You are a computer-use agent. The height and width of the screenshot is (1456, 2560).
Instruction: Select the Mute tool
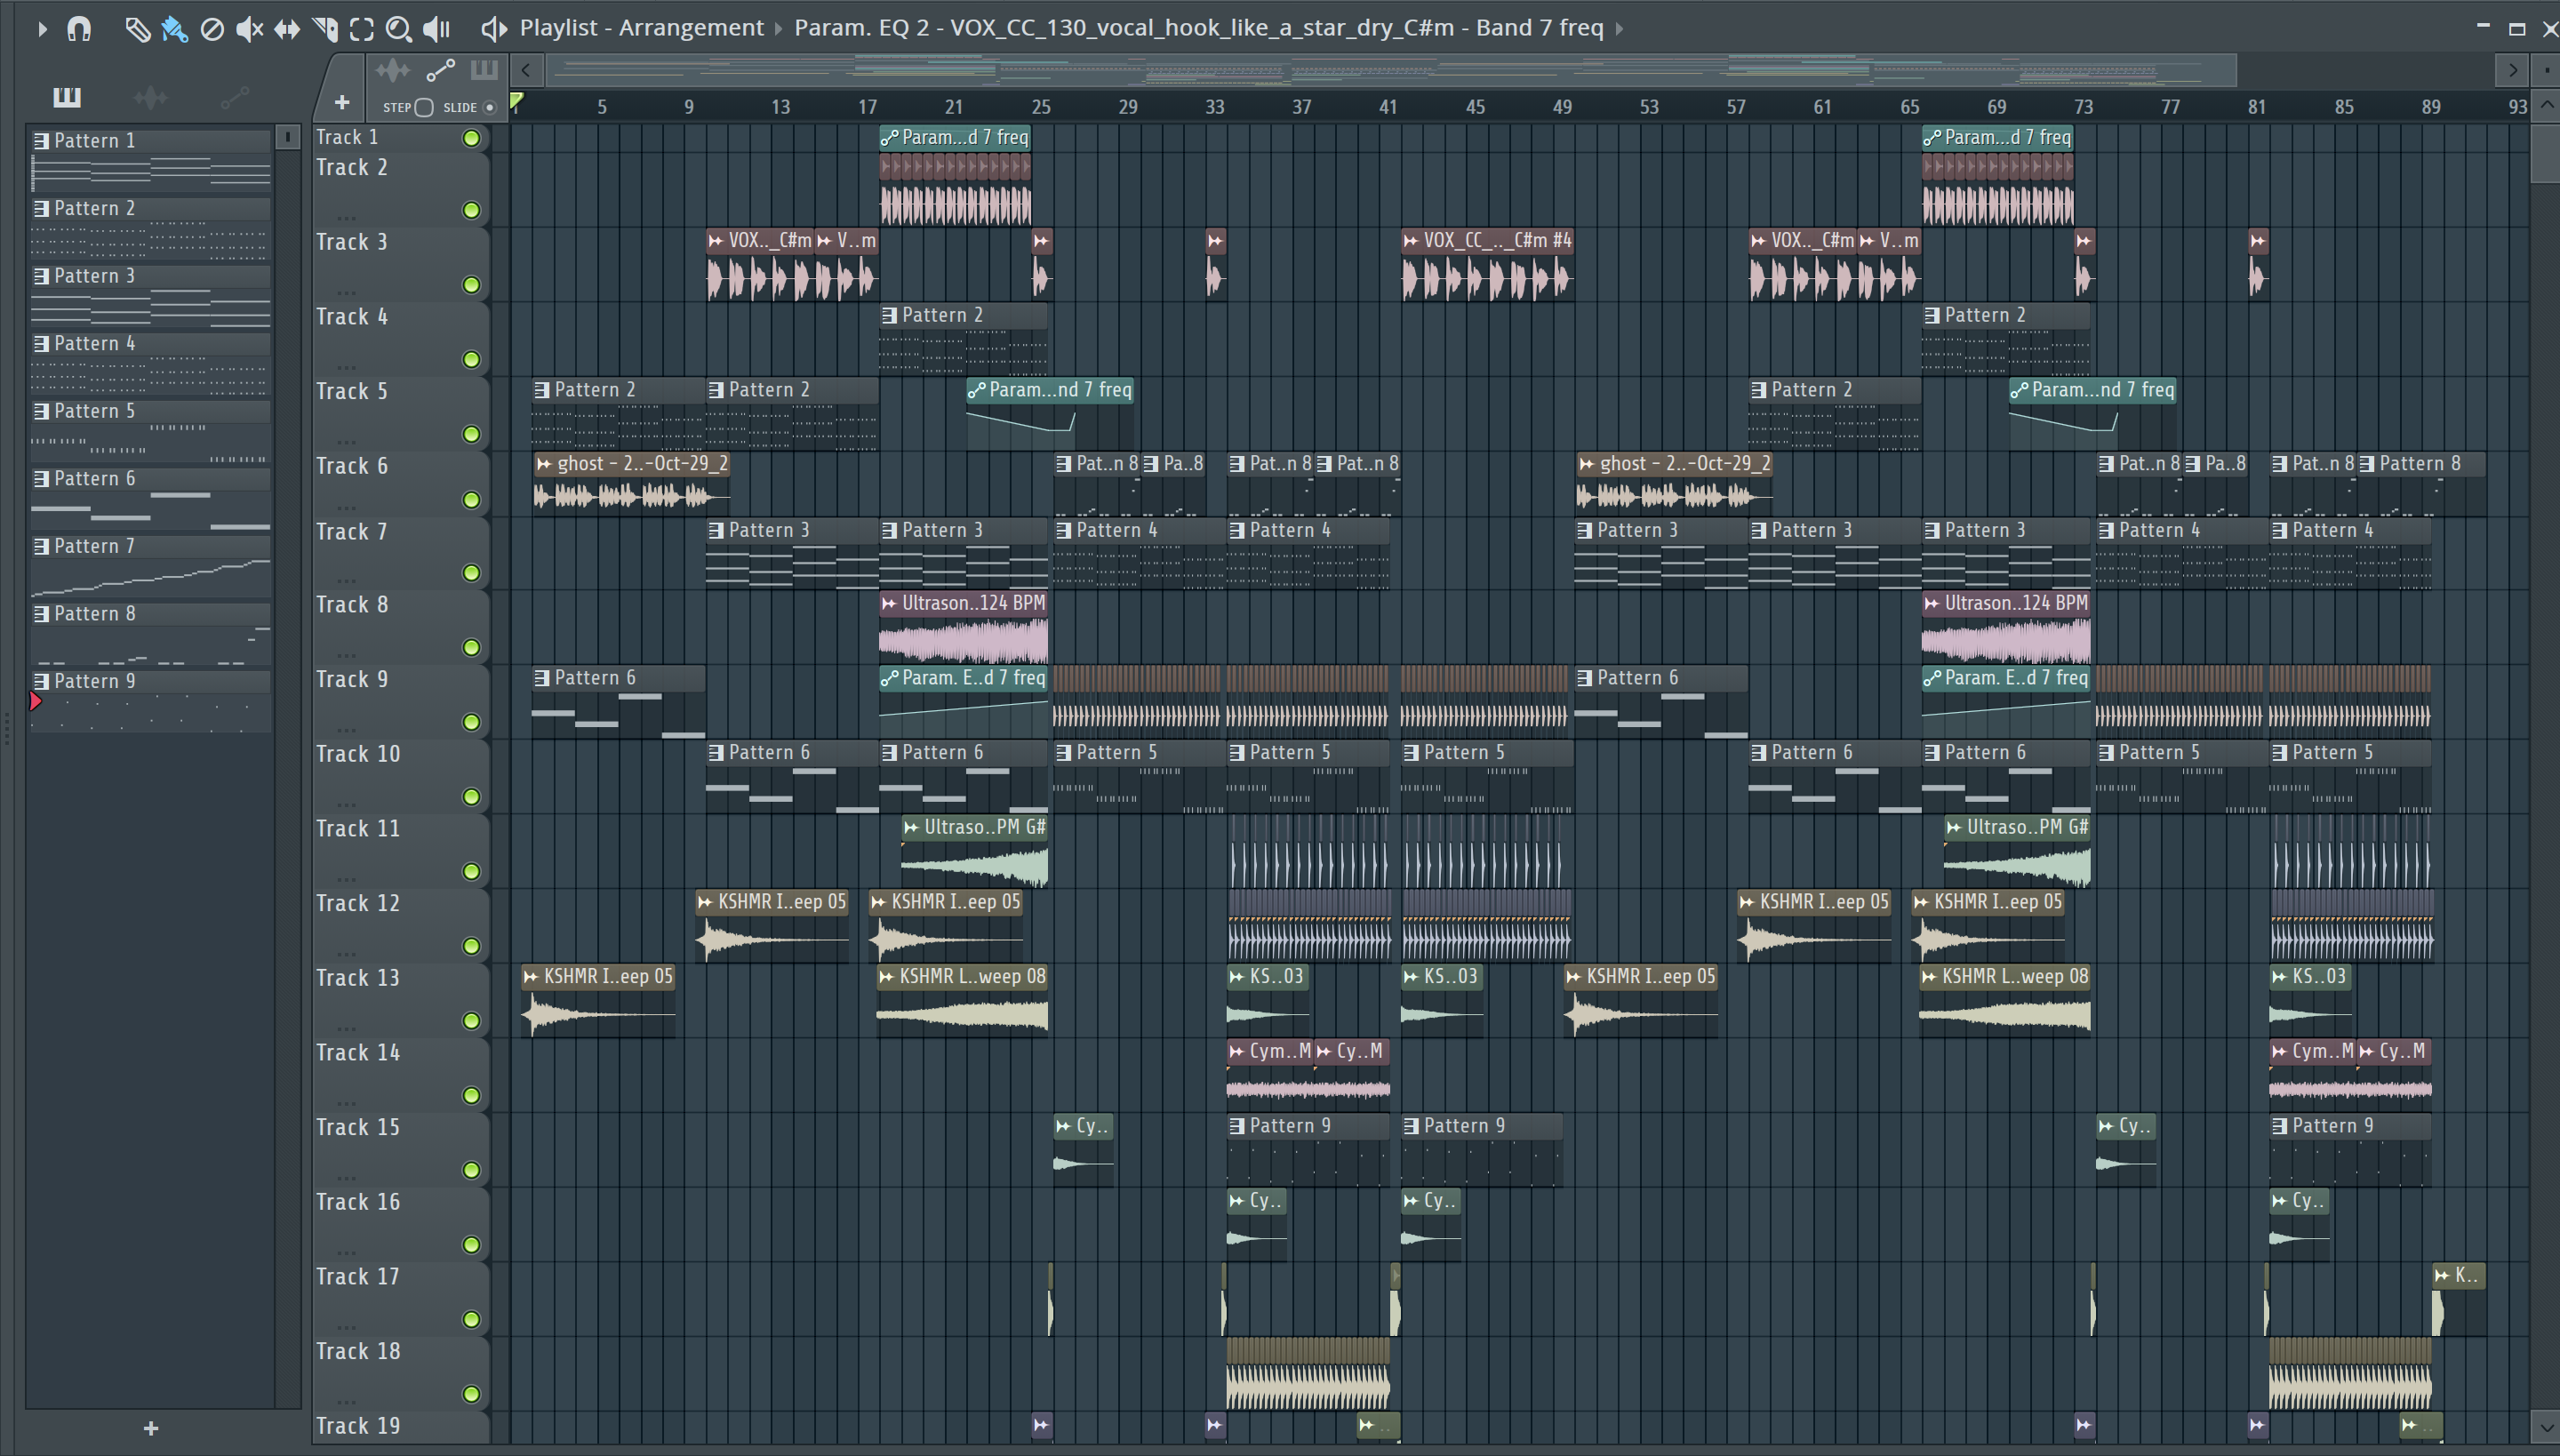click(249, 29)
